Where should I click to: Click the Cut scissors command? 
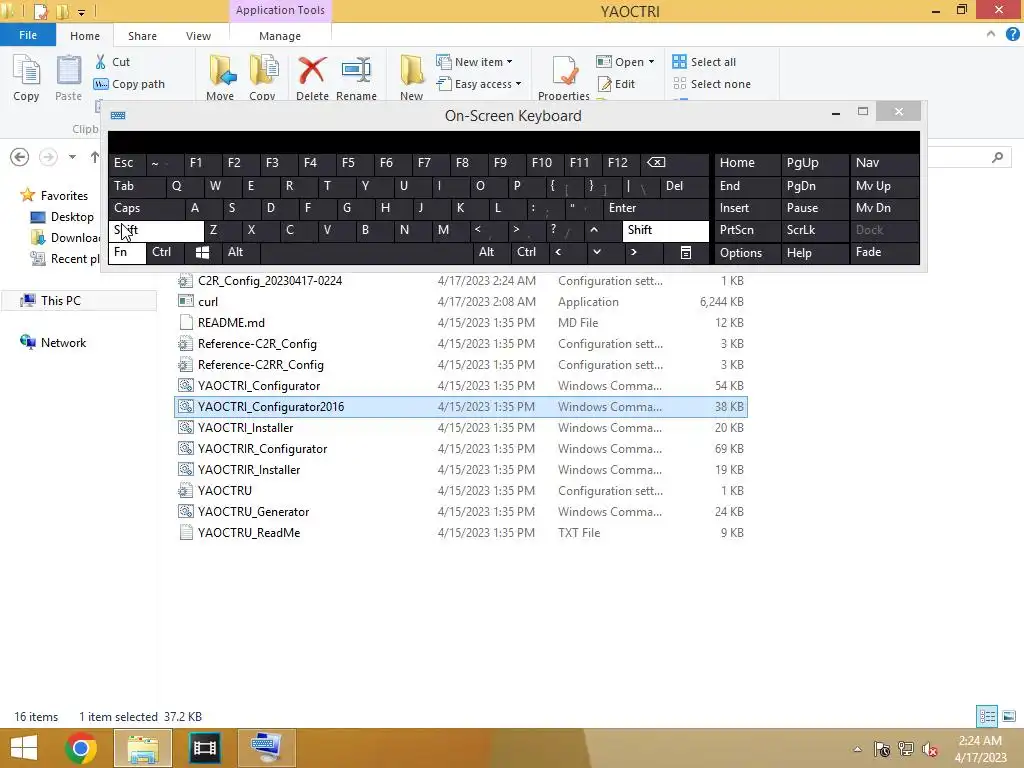112,62
